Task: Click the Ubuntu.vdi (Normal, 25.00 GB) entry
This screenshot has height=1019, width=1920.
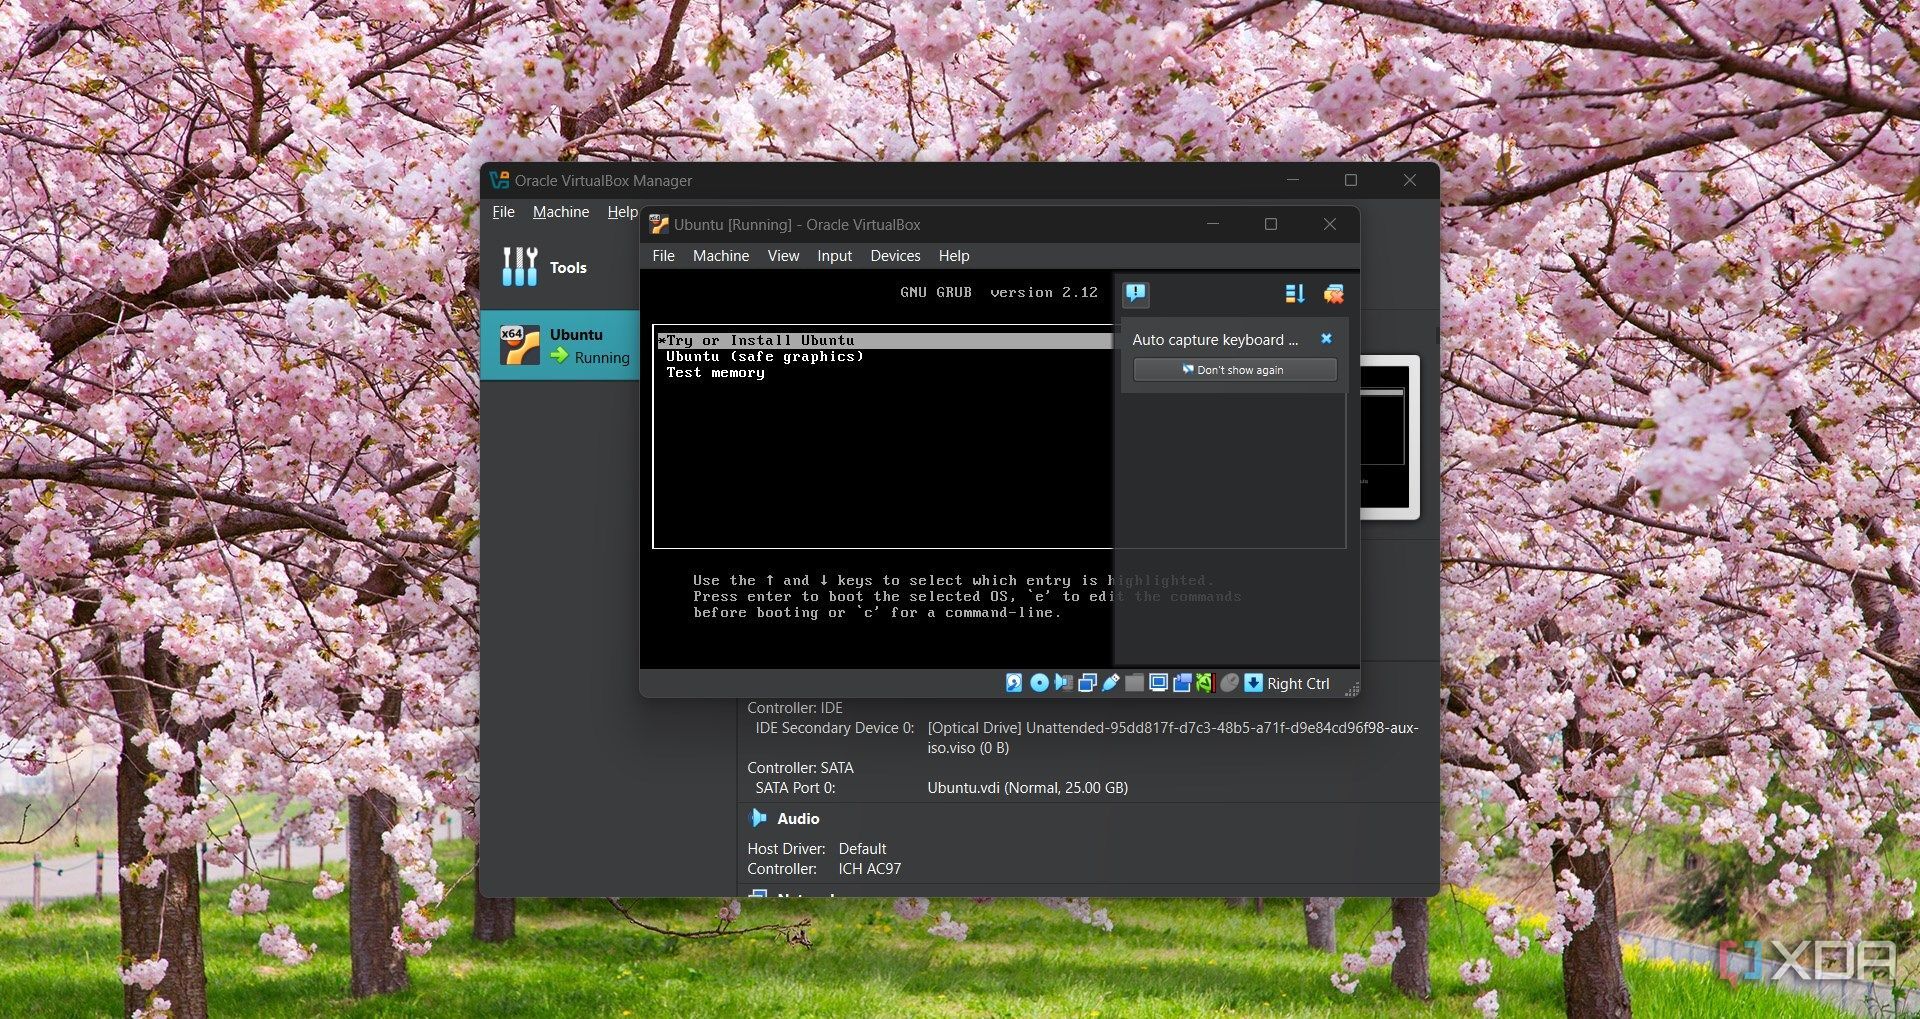Action: 1027,788
